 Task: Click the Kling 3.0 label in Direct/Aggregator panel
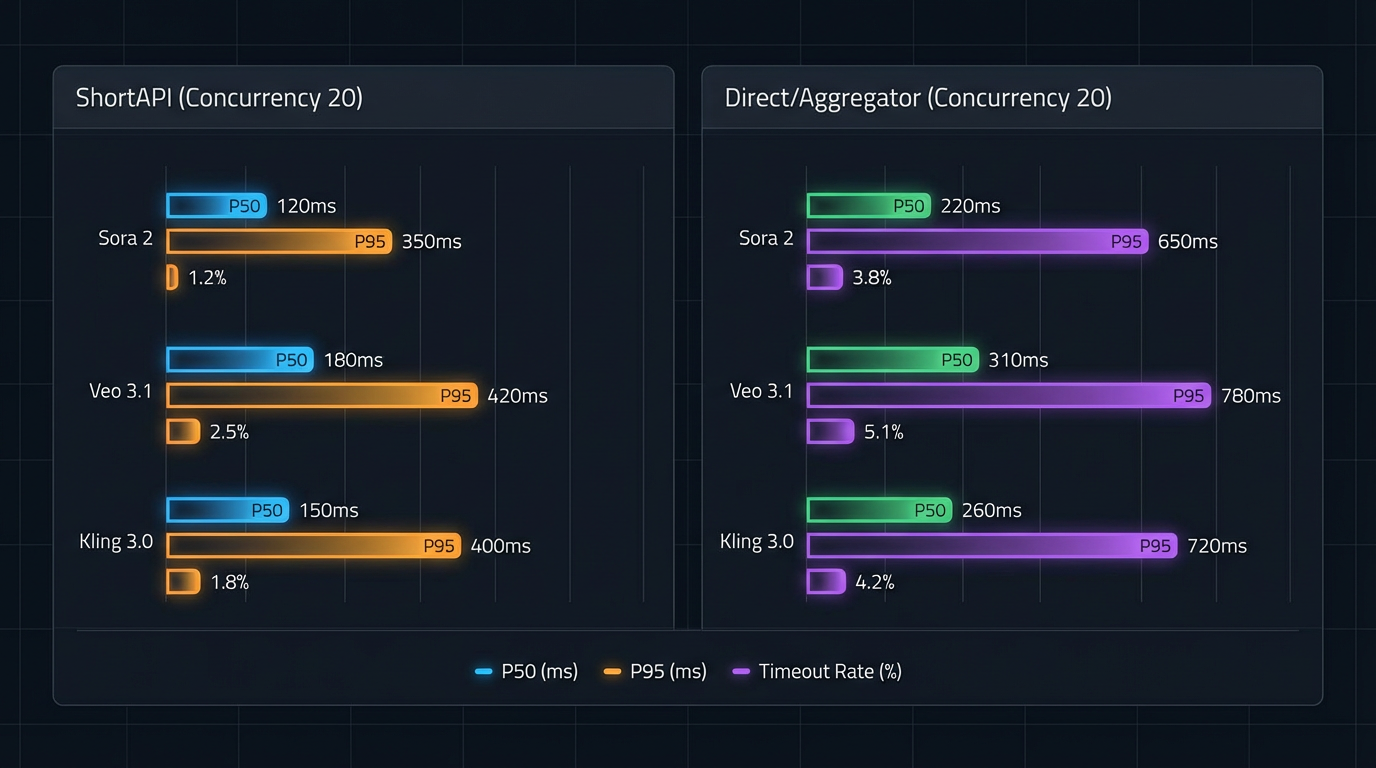tap(757, 542)
